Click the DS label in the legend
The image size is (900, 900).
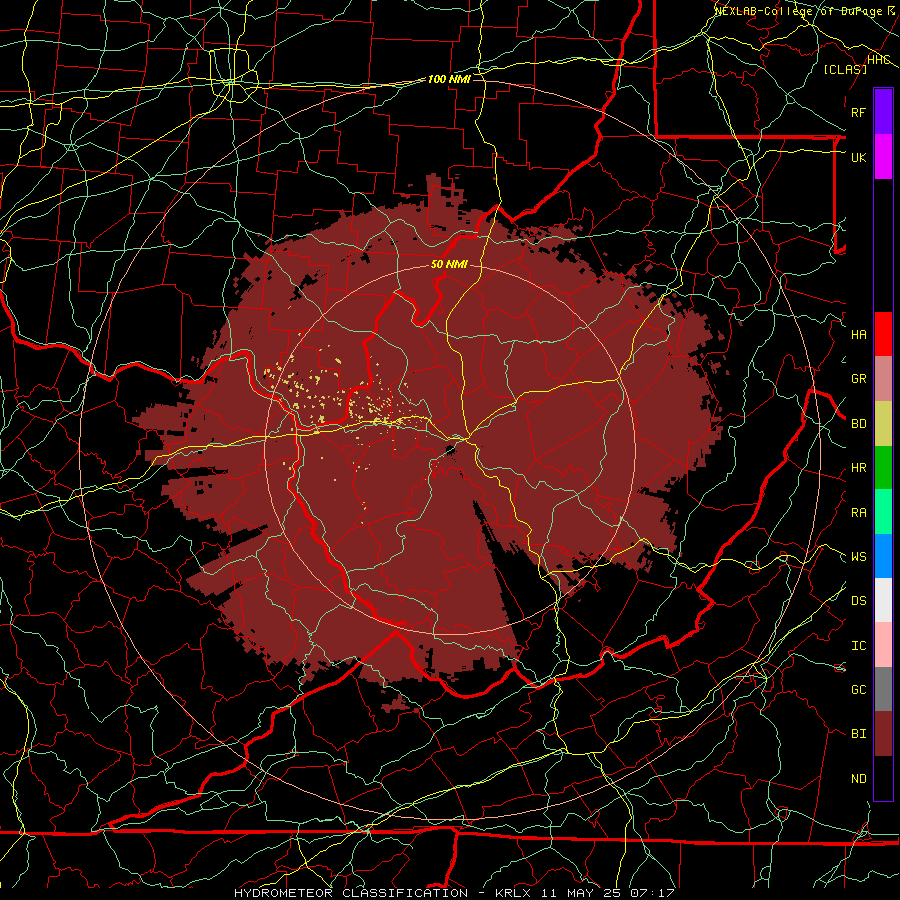click(858, 601)
